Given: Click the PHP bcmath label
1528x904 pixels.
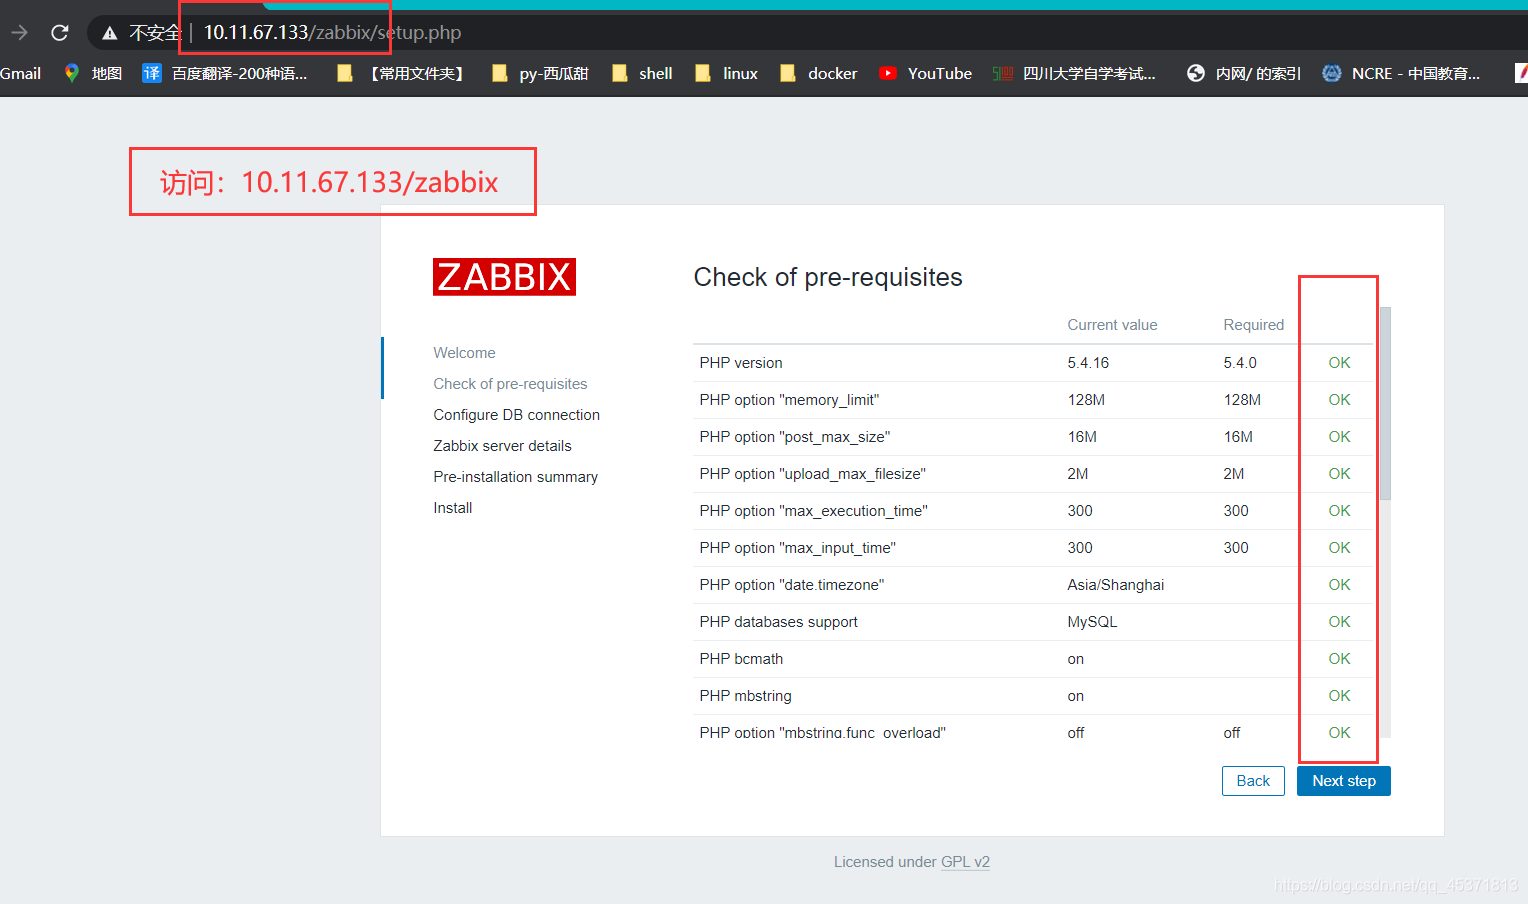Looking at the screenshot, I should point(741,659).
